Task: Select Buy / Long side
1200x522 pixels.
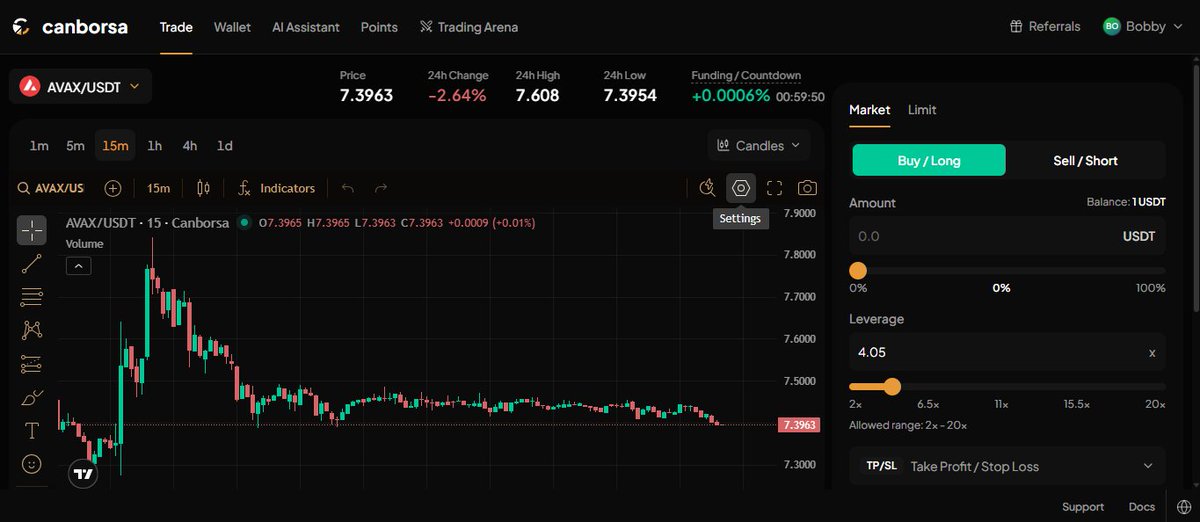Action: coord(928,160)
